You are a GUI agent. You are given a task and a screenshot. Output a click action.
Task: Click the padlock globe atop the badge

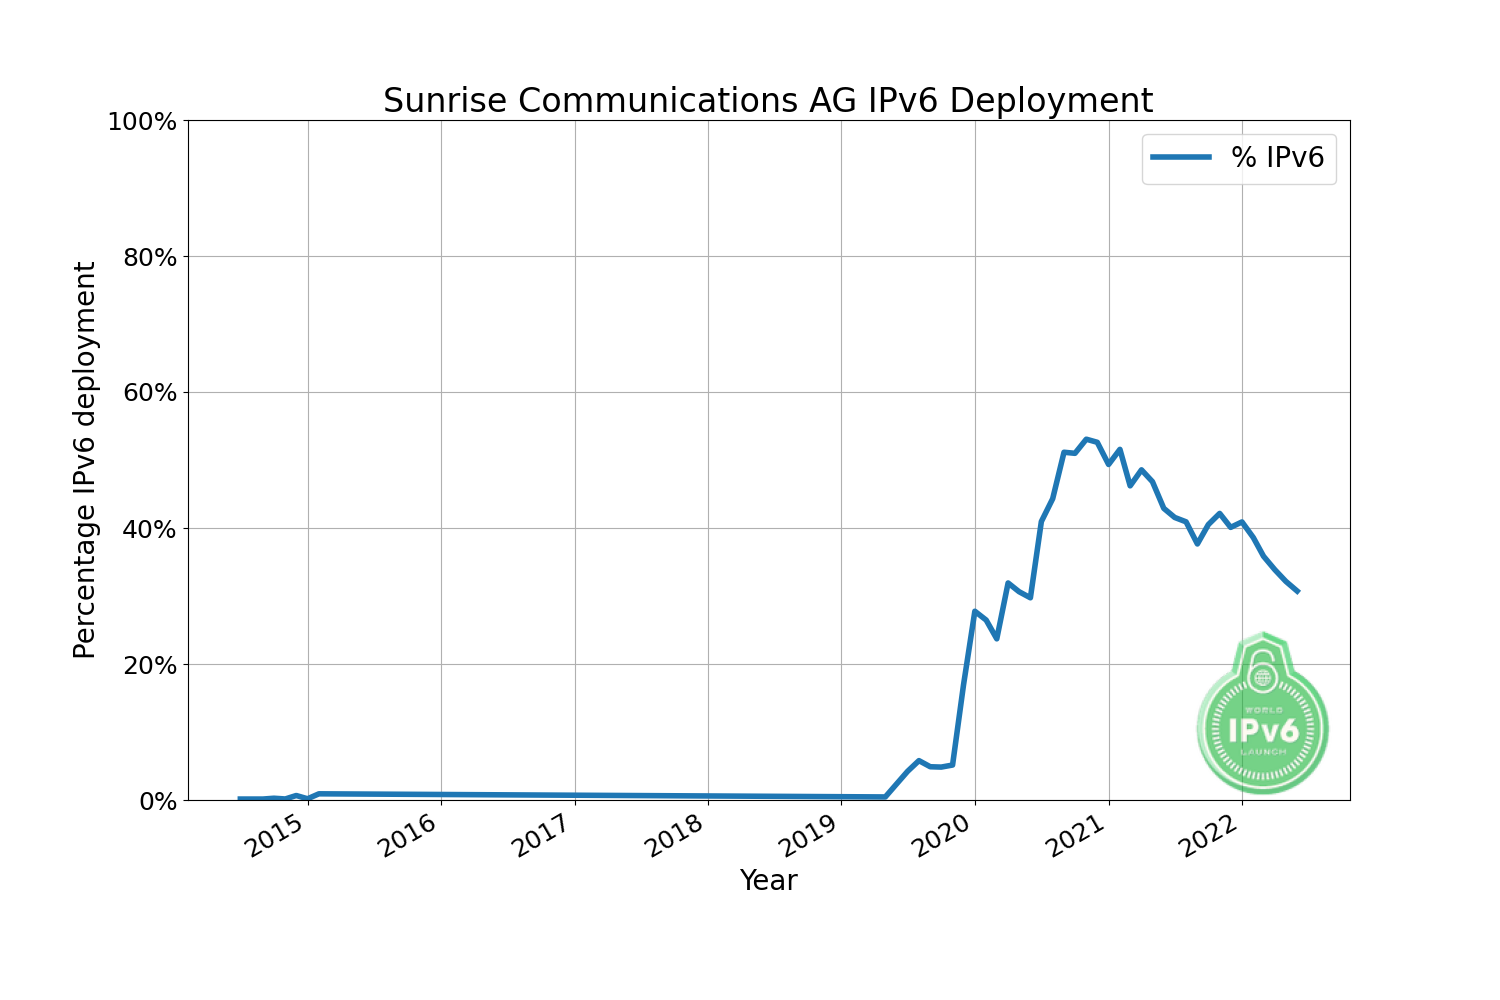tap(1263, 676)
